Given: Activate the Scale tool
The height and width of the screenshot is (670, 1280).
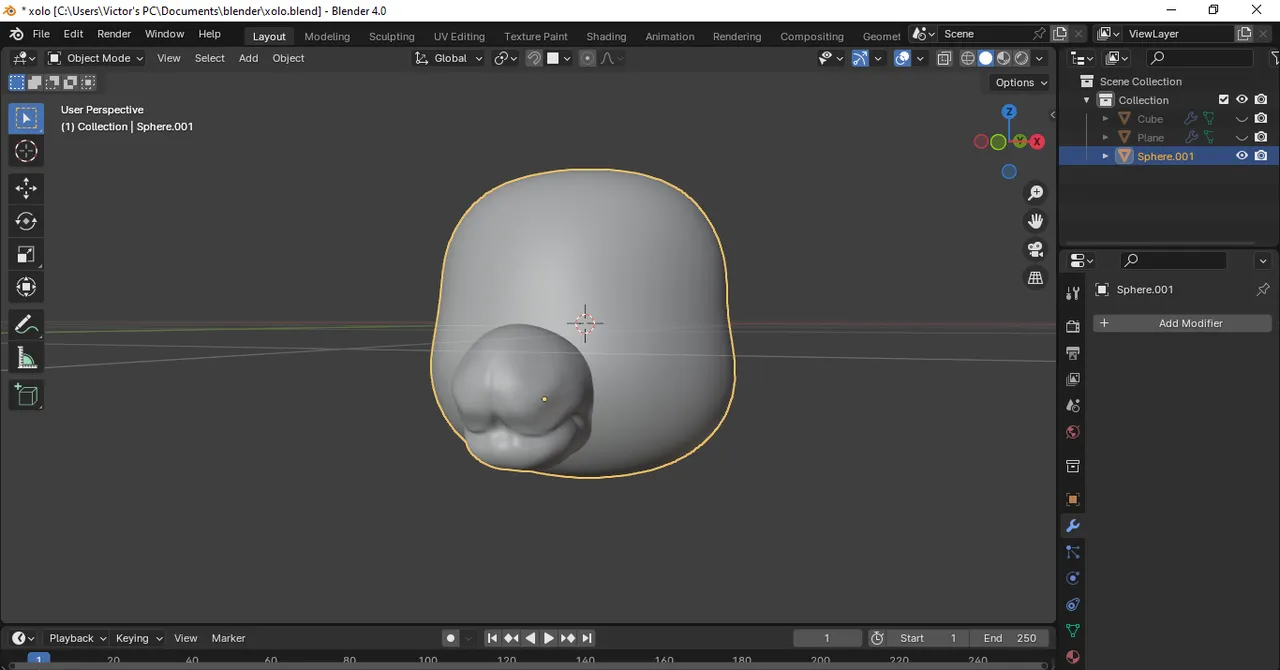Looking at the screenshot, I should coord(27,254).
